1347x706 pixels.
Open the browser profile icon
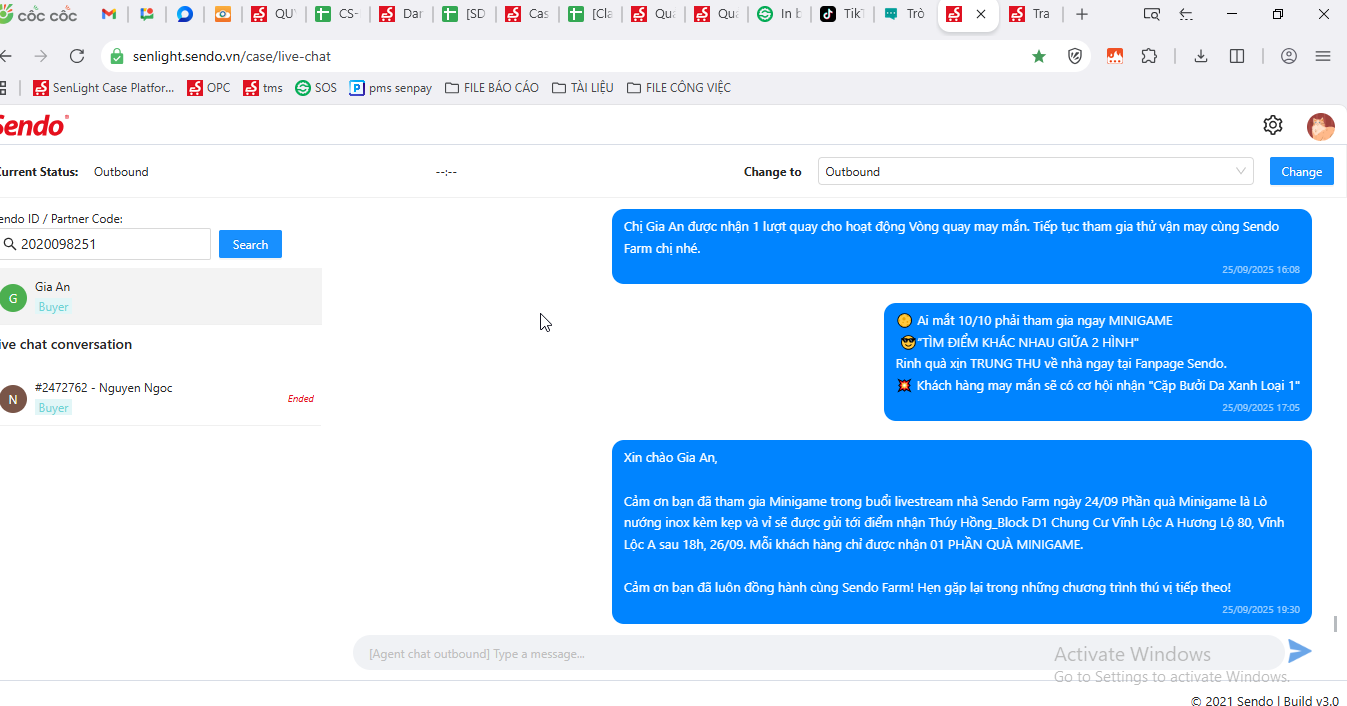[1289, 56]
